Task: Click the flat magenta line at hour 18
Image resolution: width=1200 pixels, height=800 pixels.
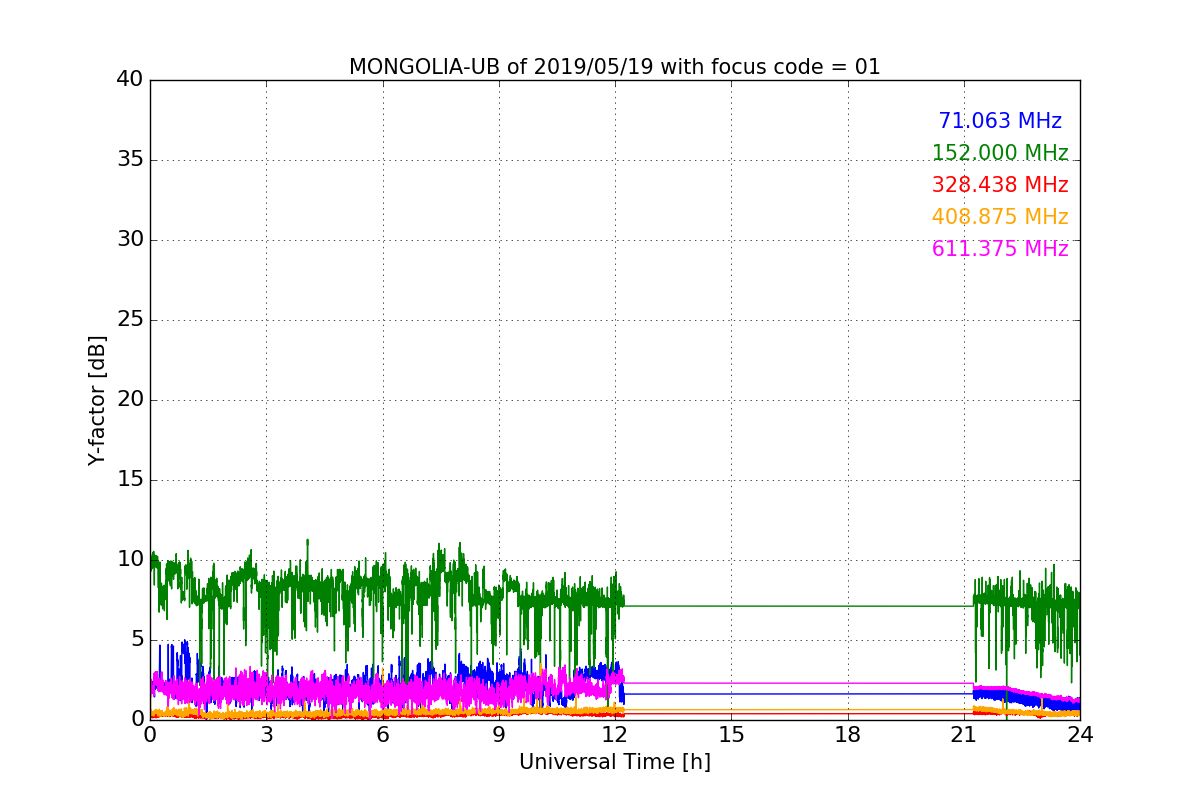Action: click(x=848, y=683)
